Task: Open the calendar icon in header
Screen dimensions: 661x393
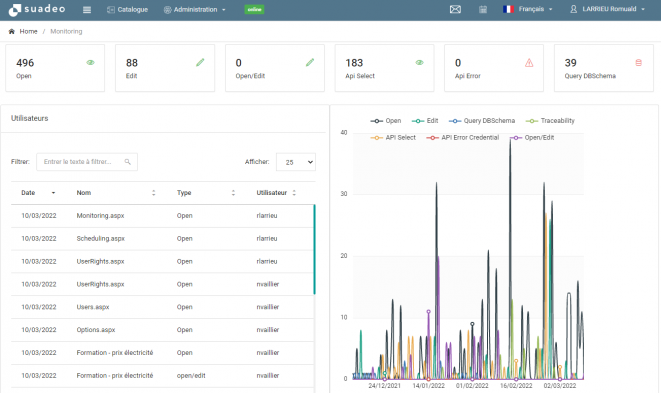Action: 483,9
